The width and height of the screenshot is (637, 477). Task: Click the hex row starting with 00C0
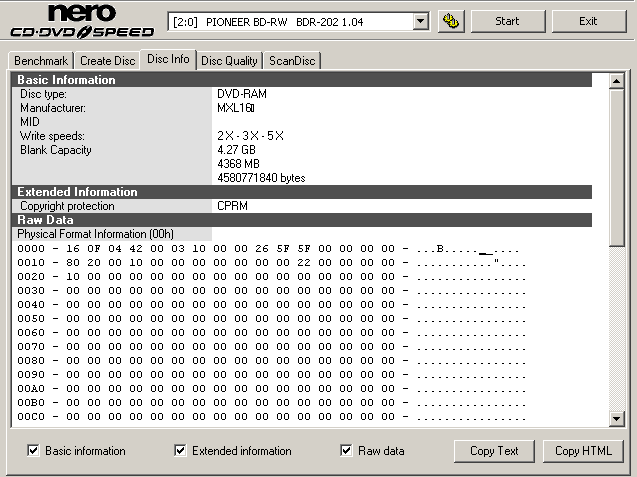(271, 417)
